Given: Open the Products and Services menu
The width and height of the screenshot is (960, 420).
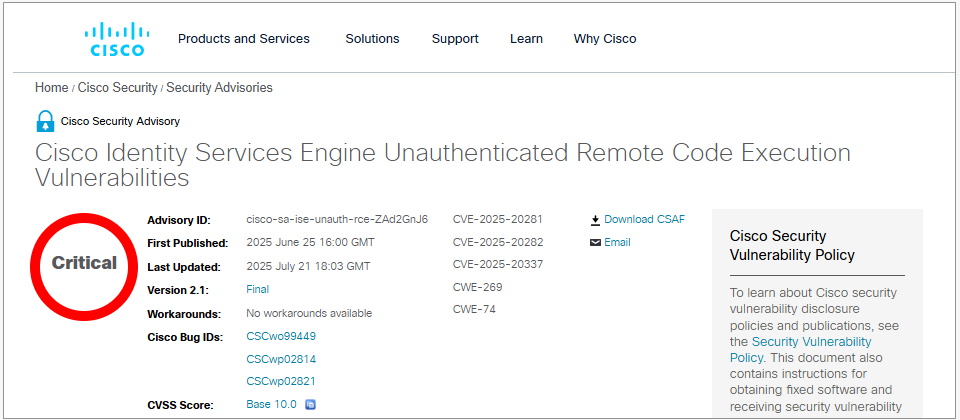Looking at the screenshot, I should click(244, 39).
